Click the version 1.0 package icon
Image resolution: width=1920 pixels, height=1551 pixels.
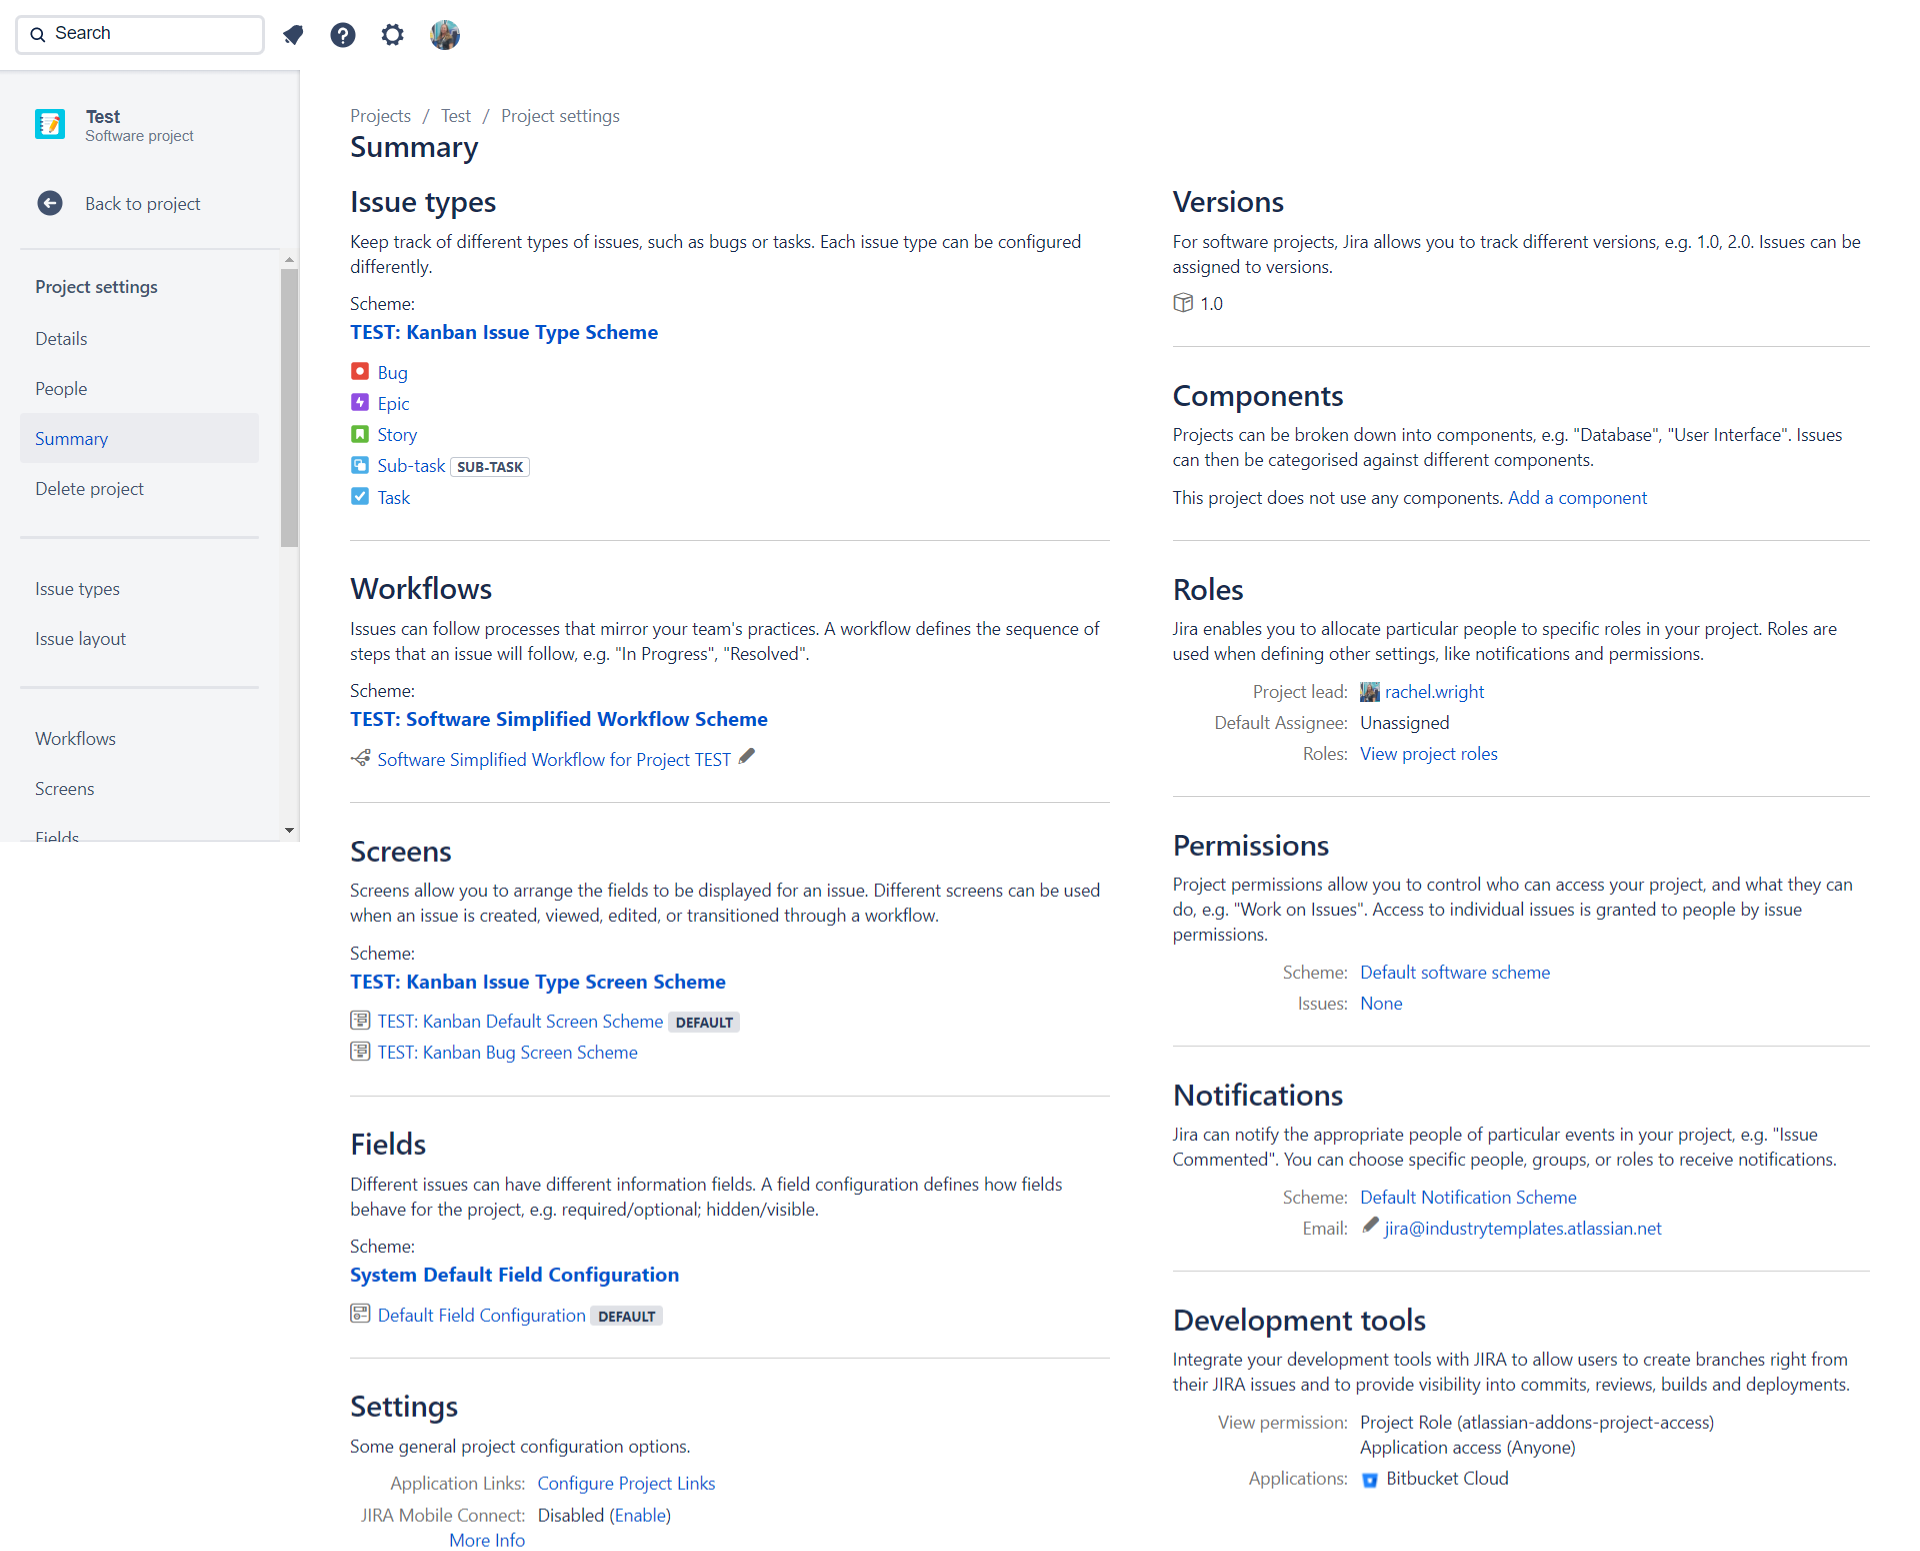1183,303
